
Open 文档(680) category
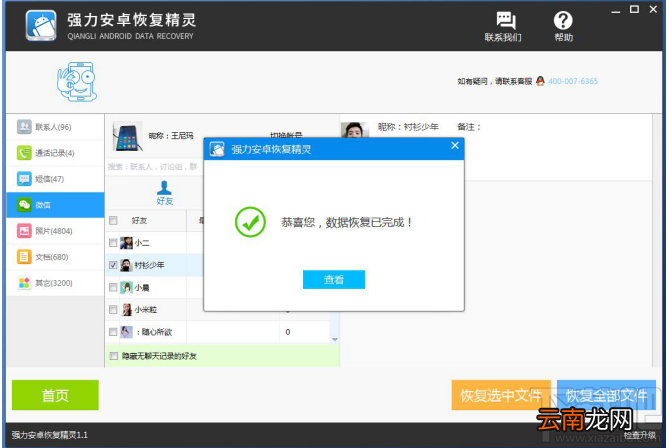[x=55, y=257]
